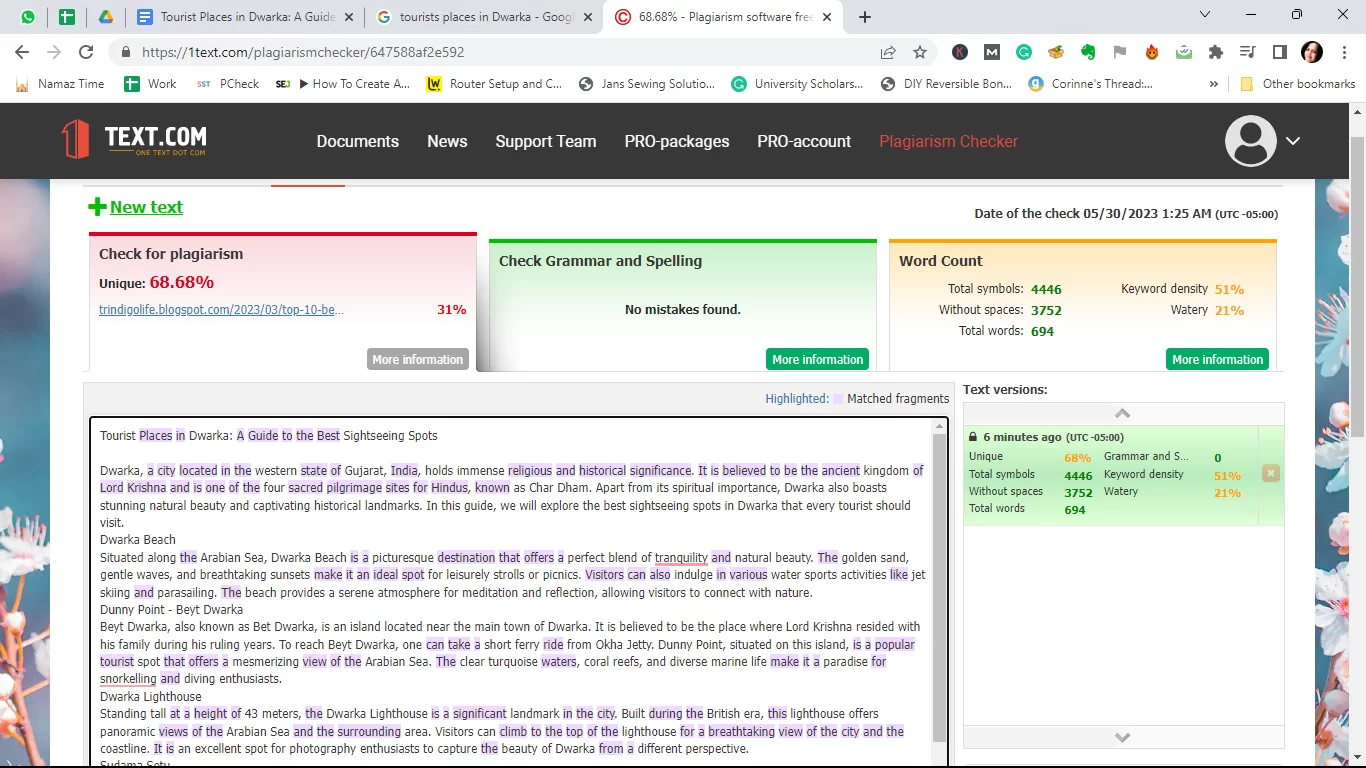
Task: Expand the account dropdown arrow
Action: 1293,141
